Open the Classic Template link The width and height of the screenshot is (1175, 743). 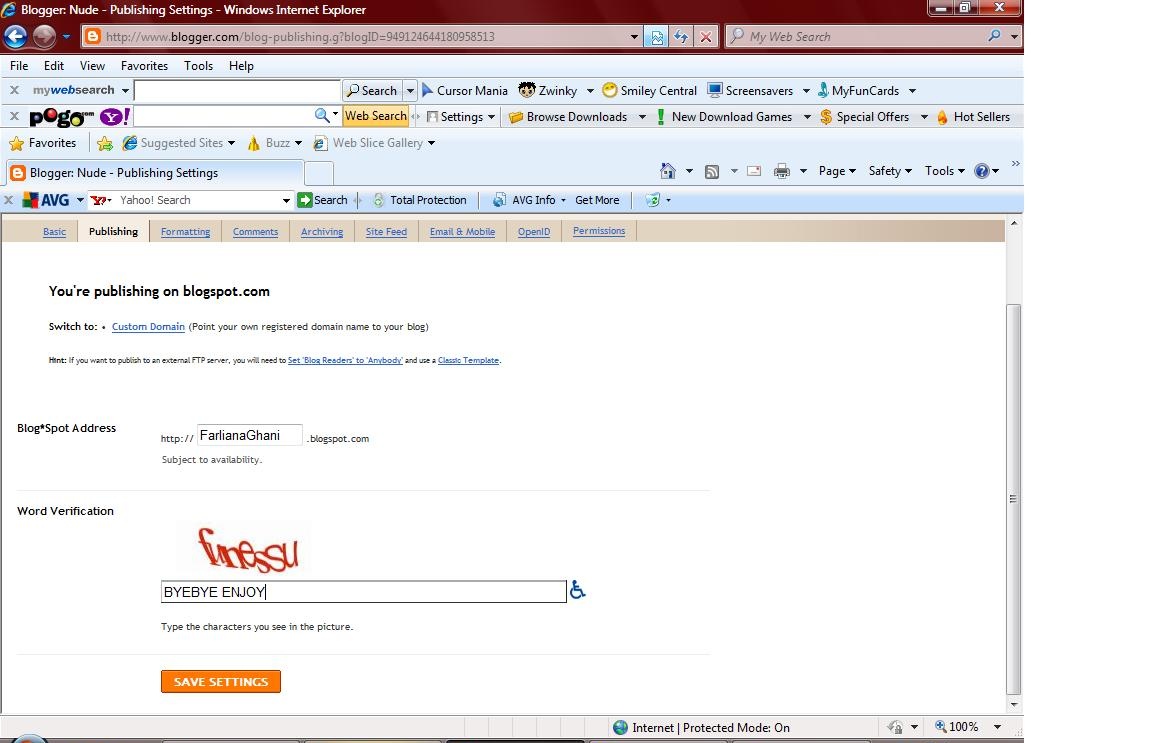click(468, 360)
